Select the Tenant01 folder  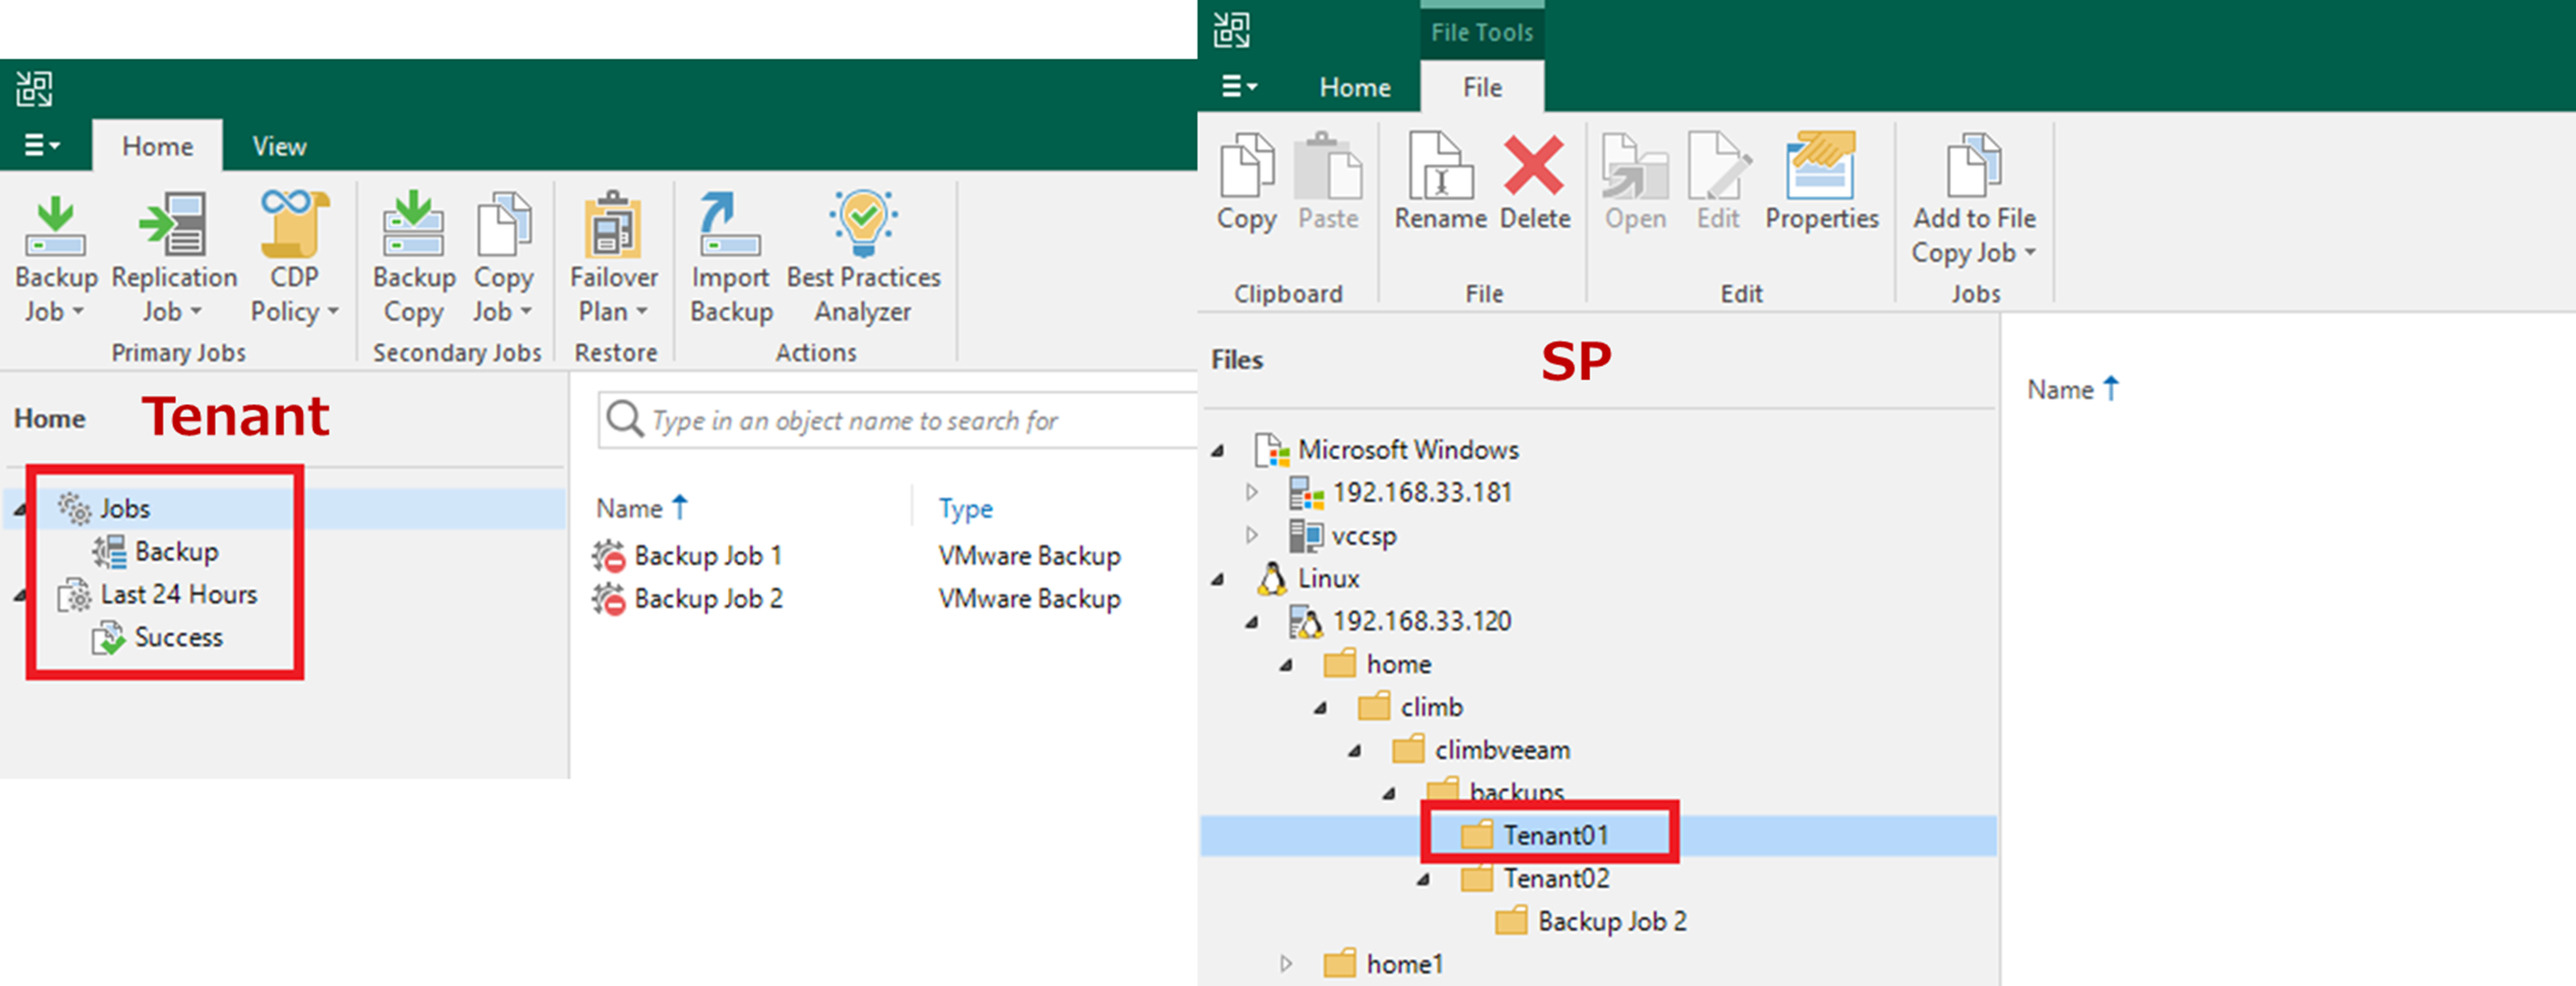tap(1534, 835)
